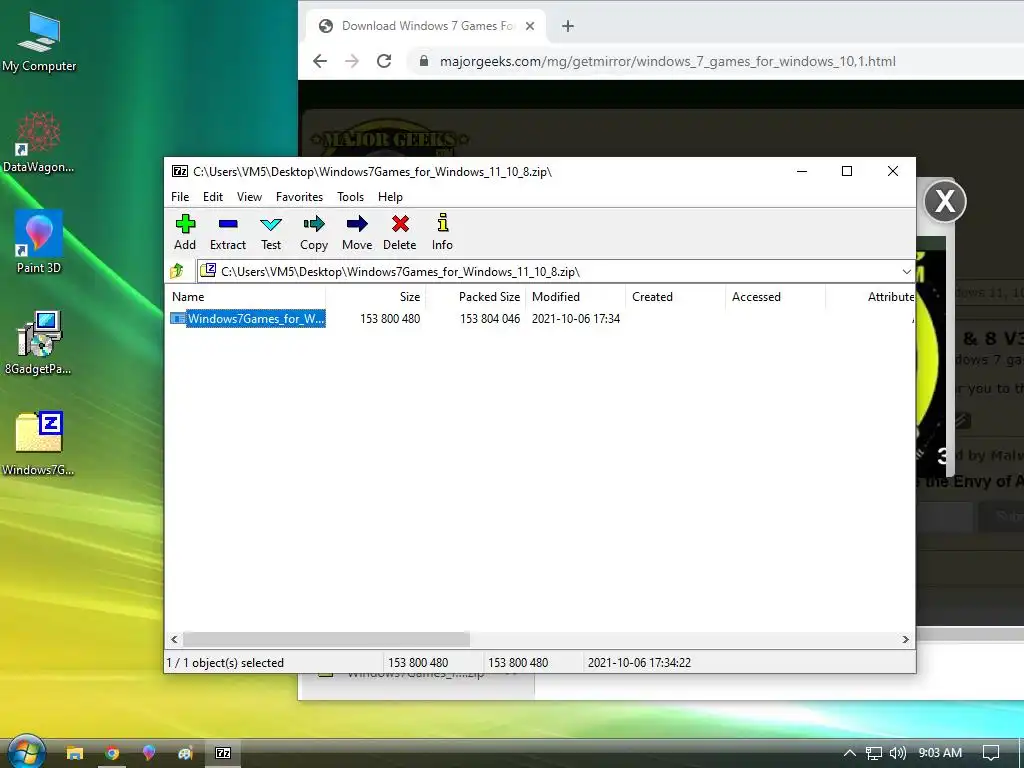Select the 8GadgetPack installer desktop icon

click(39, 343)
